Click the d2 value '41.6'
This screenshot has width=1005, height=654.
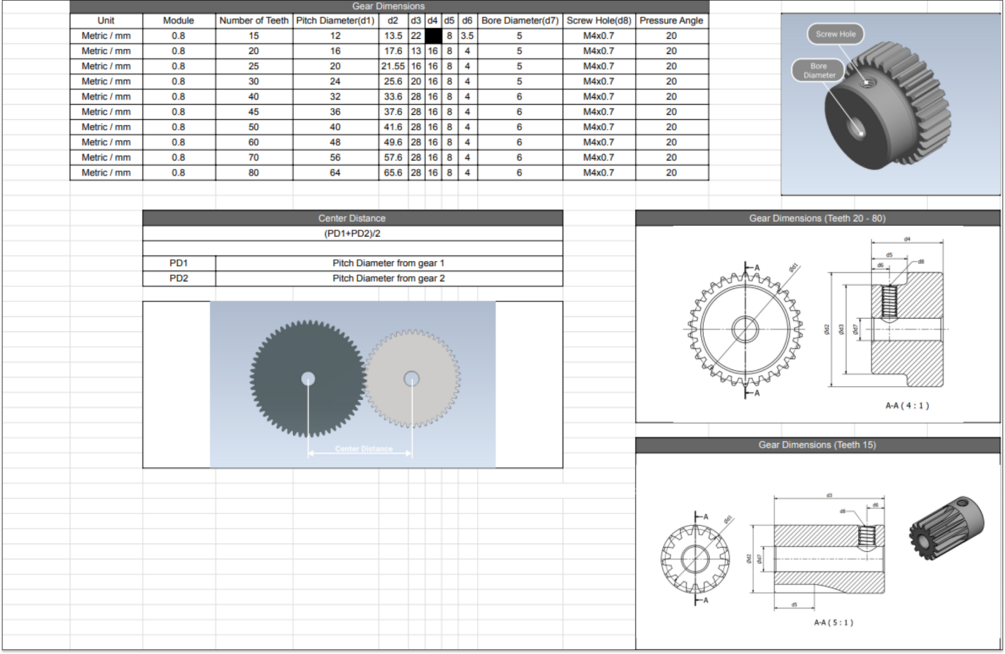tap(393, 127)
